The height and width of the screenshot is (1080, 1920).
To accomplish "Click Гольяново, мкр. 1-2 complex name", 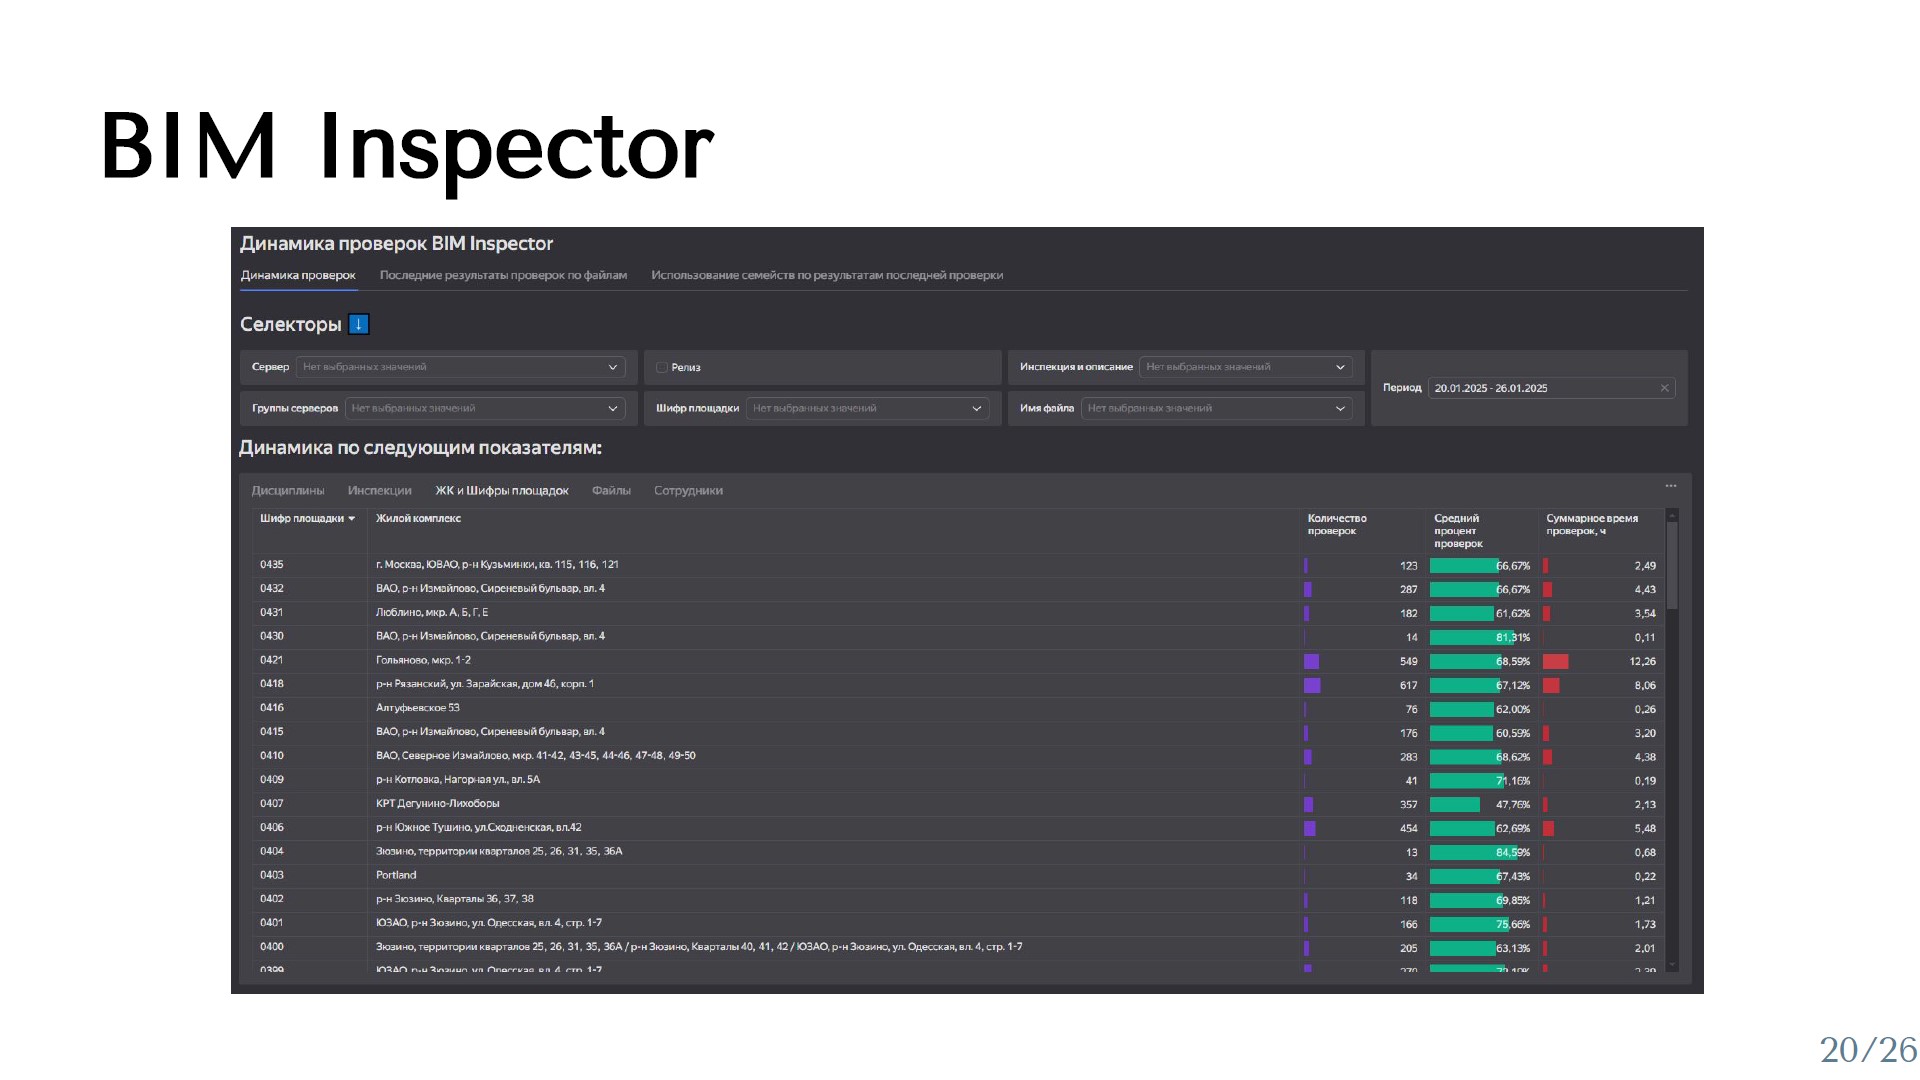I will pos(423,660).
